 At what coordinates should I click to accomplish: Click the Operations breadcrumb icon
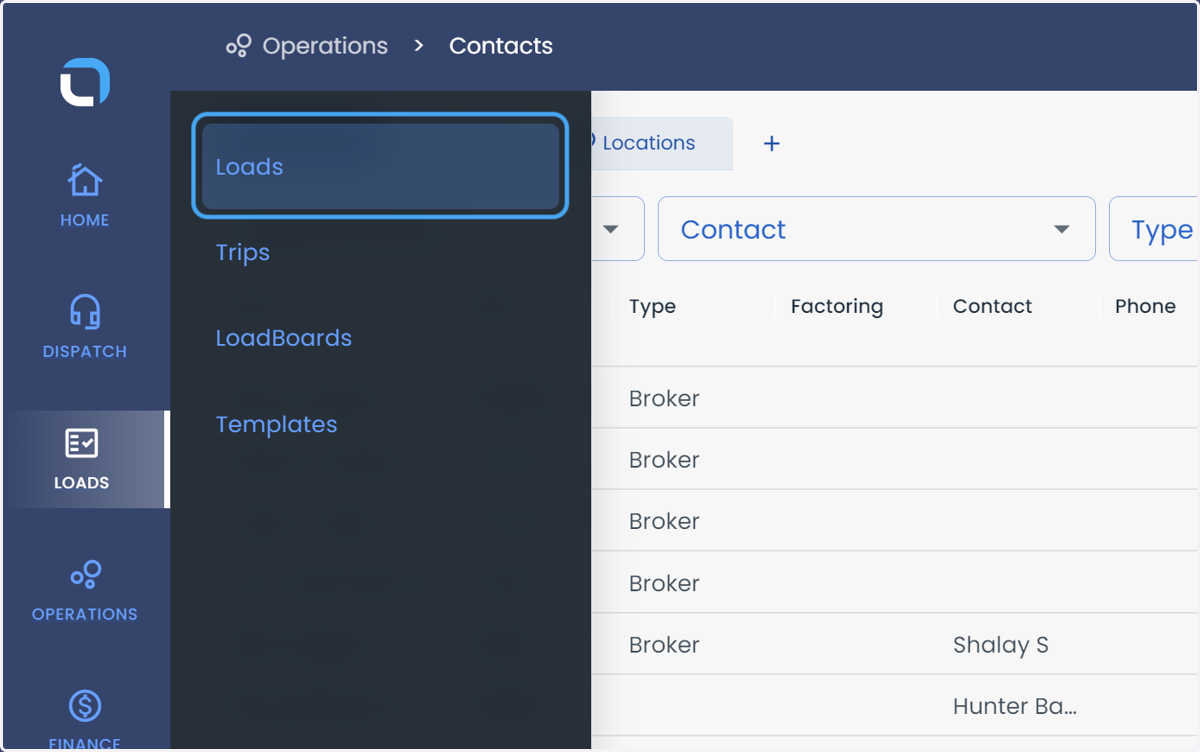pos(238,46)
